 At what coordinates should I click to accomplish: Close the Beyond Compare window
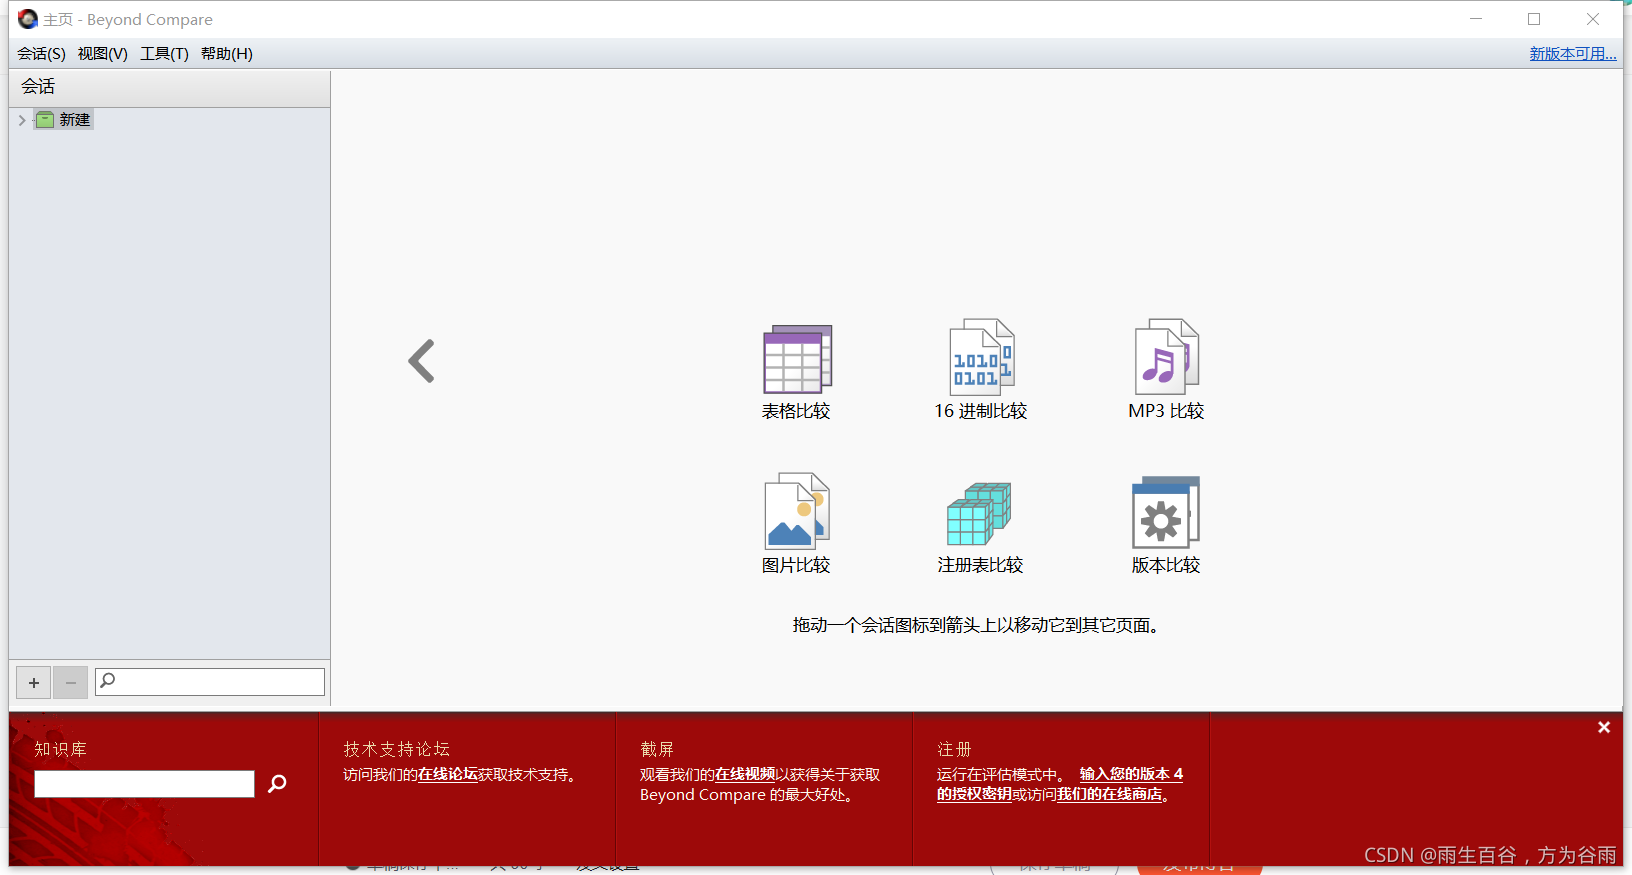[x=1593, y=19]
